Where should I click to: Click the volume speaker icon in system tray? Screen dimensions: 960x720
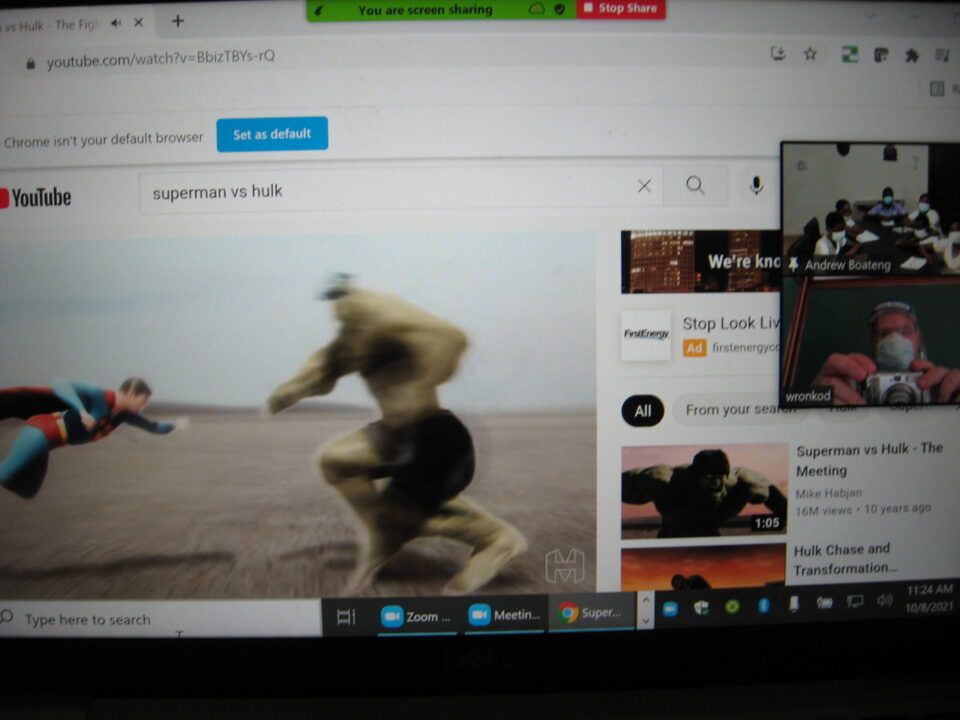(x=884, y=600)
